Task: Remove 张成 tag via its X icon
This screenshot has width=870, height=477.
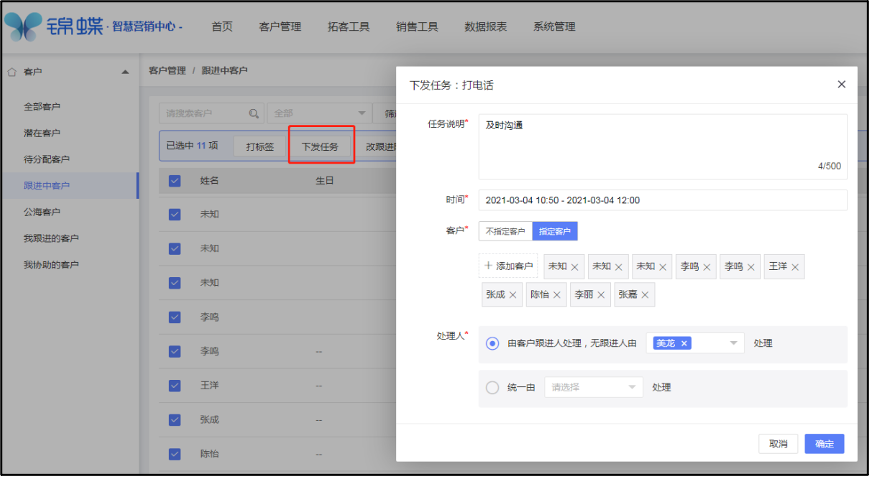Action: point(513,295)
